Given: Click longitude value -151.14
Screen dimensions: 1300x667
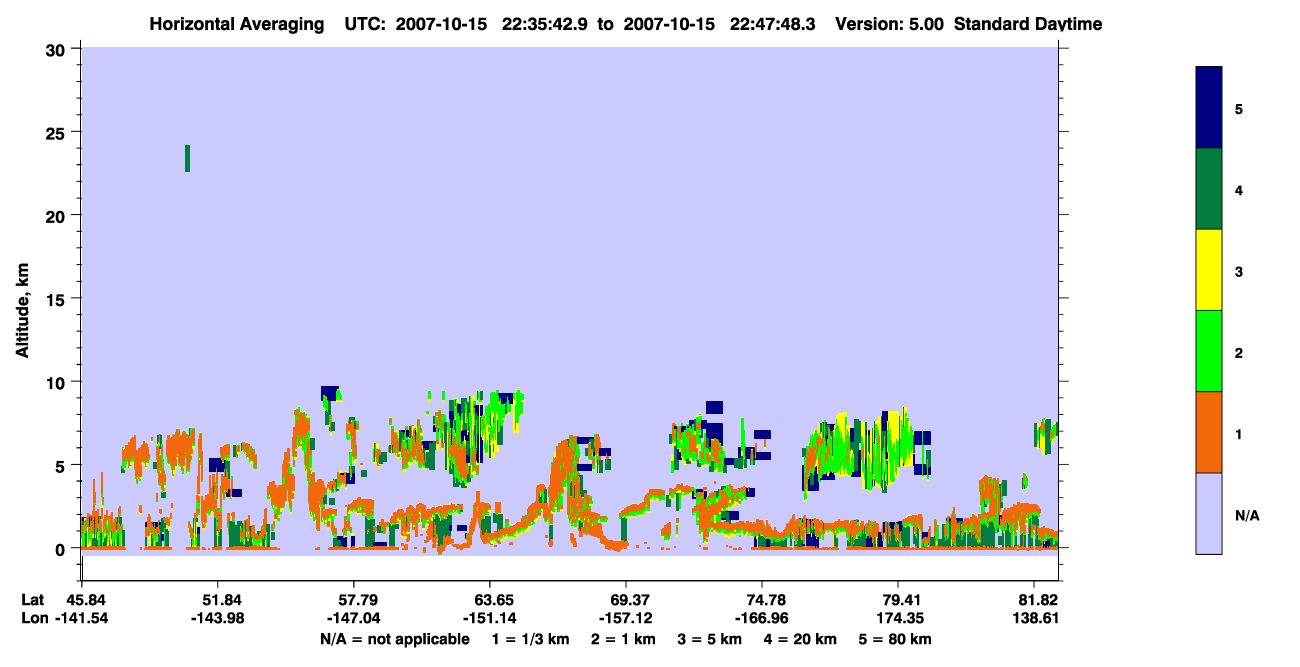Looking at the screenshot, I should [490, 618].
